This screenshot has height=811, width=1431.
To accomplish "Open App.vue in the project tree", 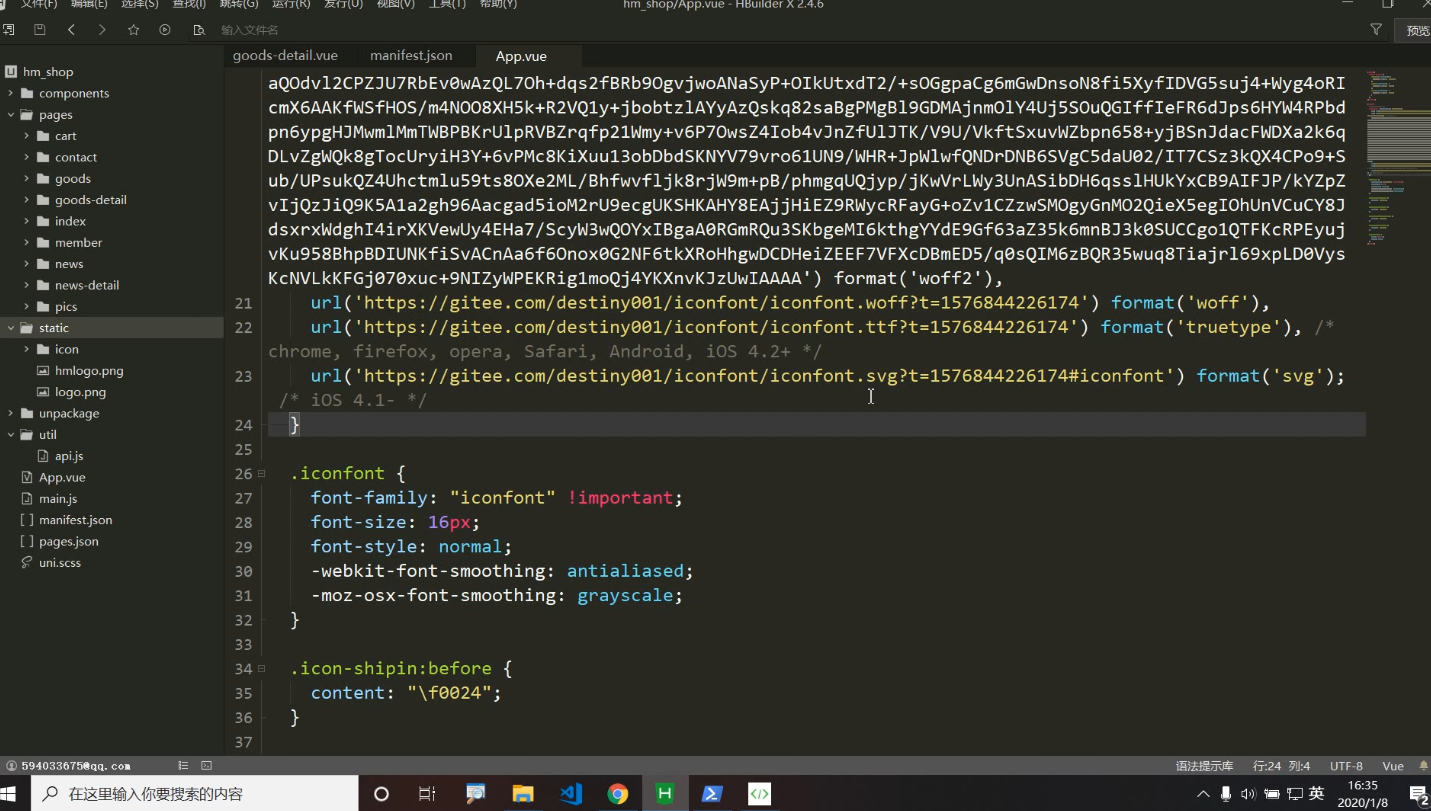I will click(62, 478).
